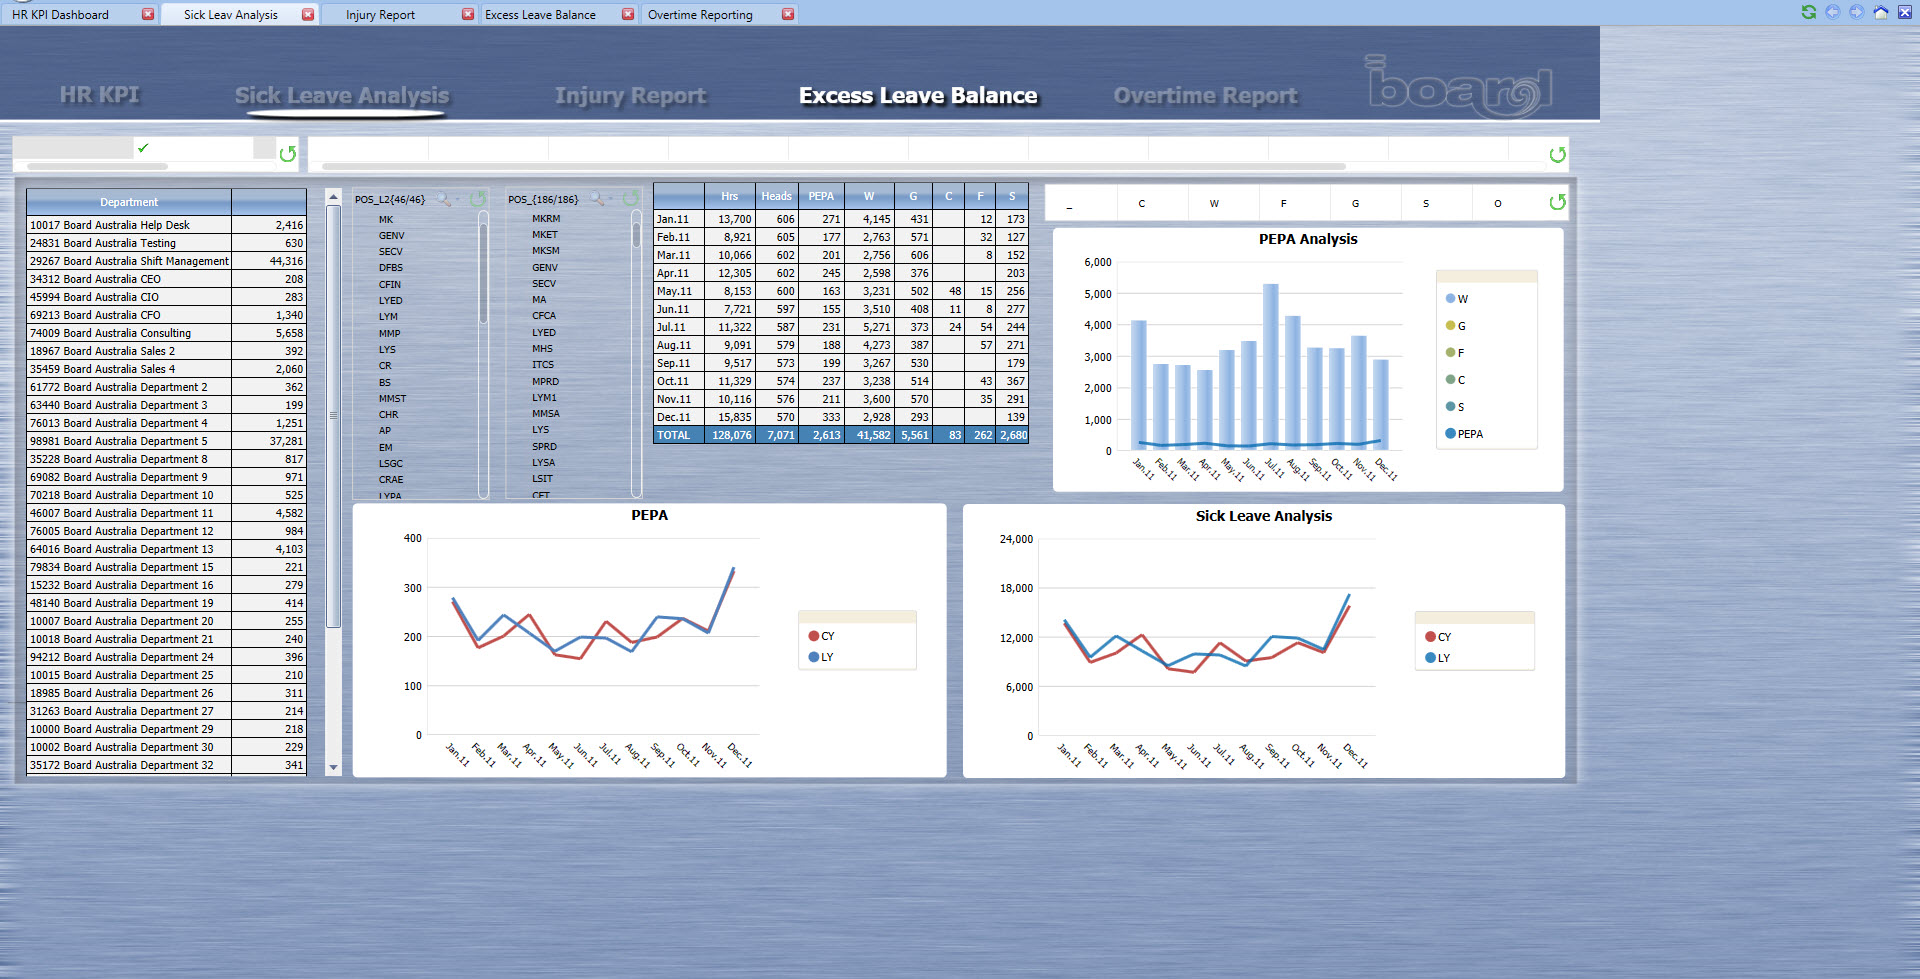The width and height of the screenshot is (1920, 979).
Task: Click the forward navigation arrow icon
Action: tap(1856, 12)
